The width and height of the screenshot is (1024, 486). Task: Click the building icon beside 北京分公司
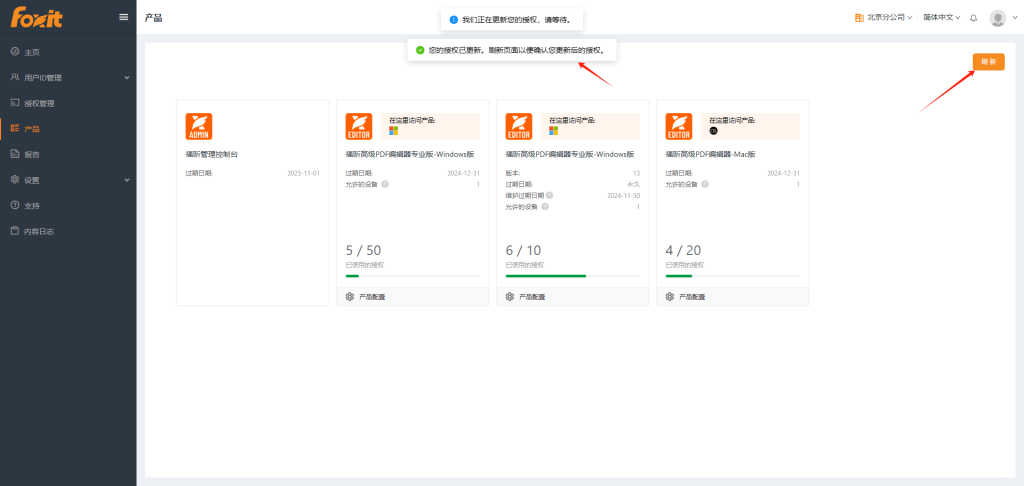pos(859,18)
